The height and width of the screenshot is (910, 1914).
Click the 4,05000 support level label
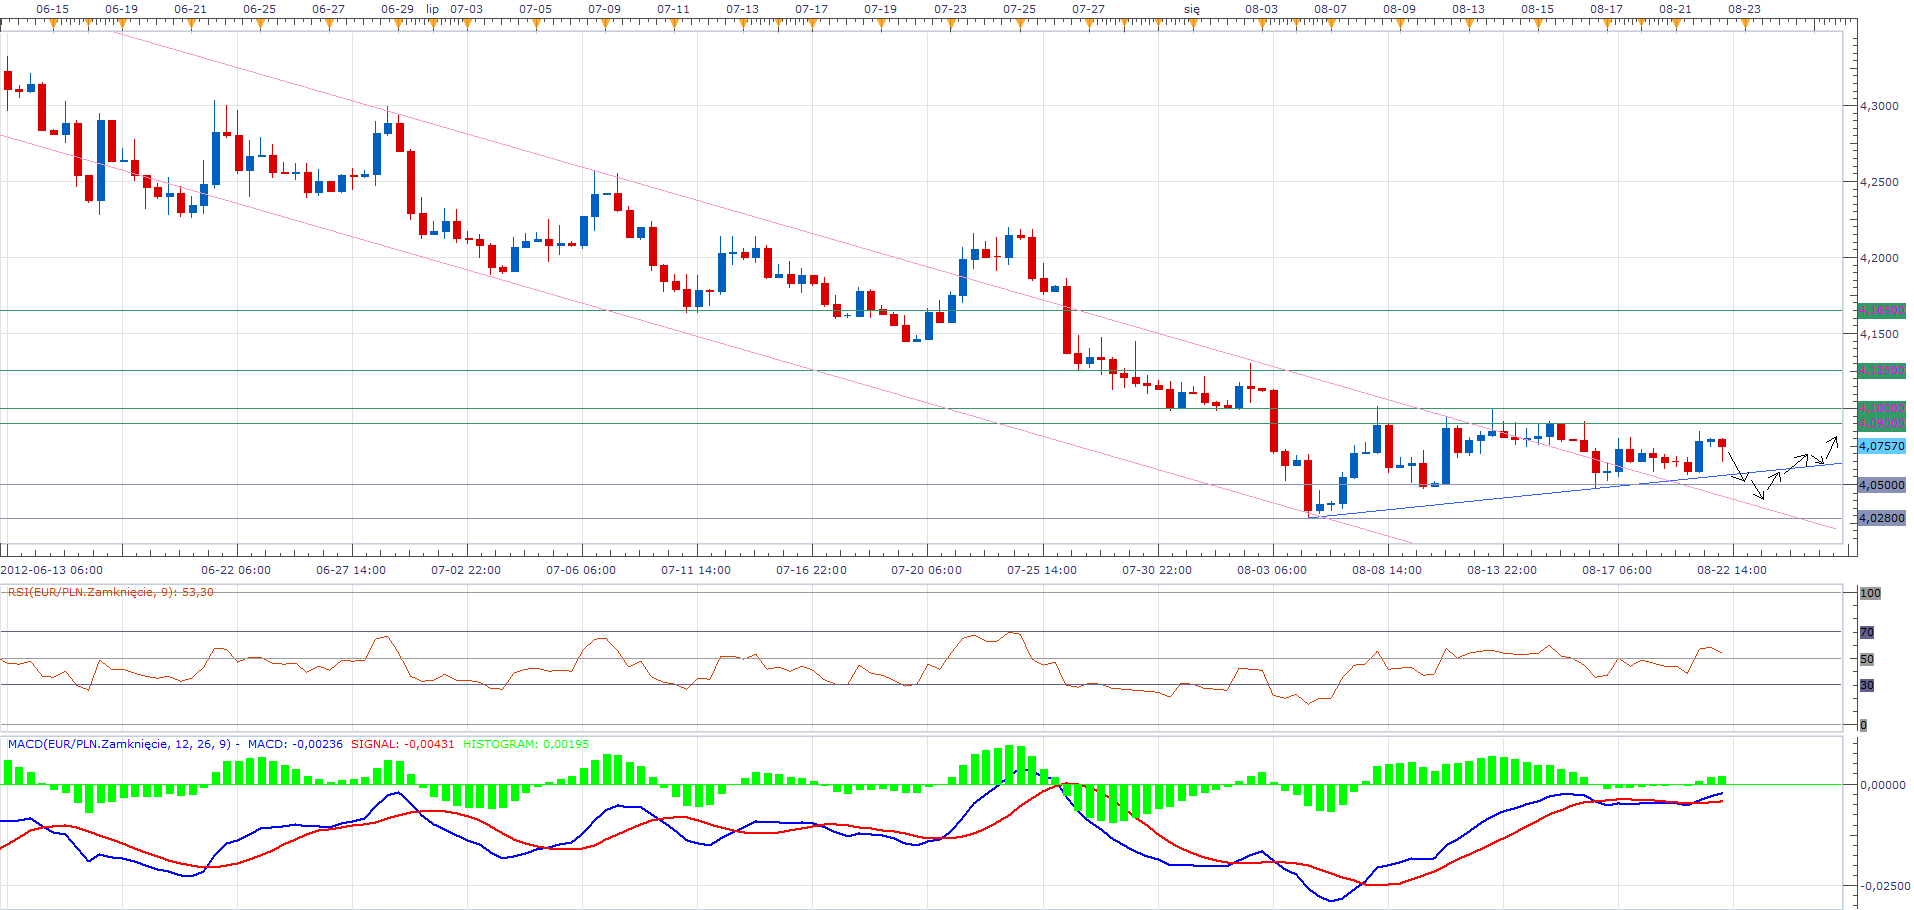coord(1881,485)
